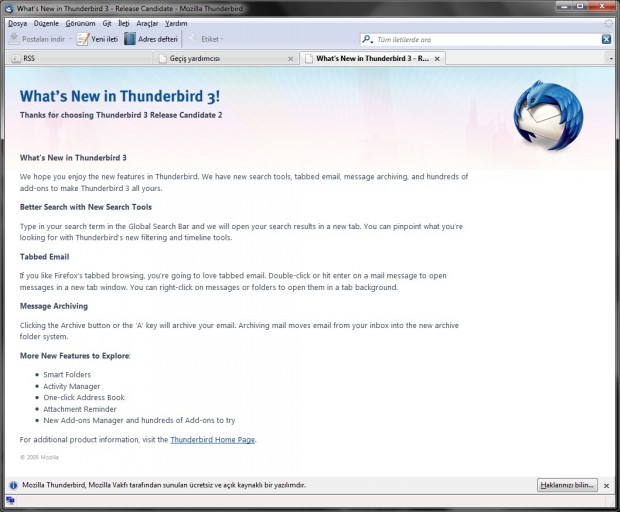
Task: Click the "Tabbed Email" heading
Action: tap(44, 257)
